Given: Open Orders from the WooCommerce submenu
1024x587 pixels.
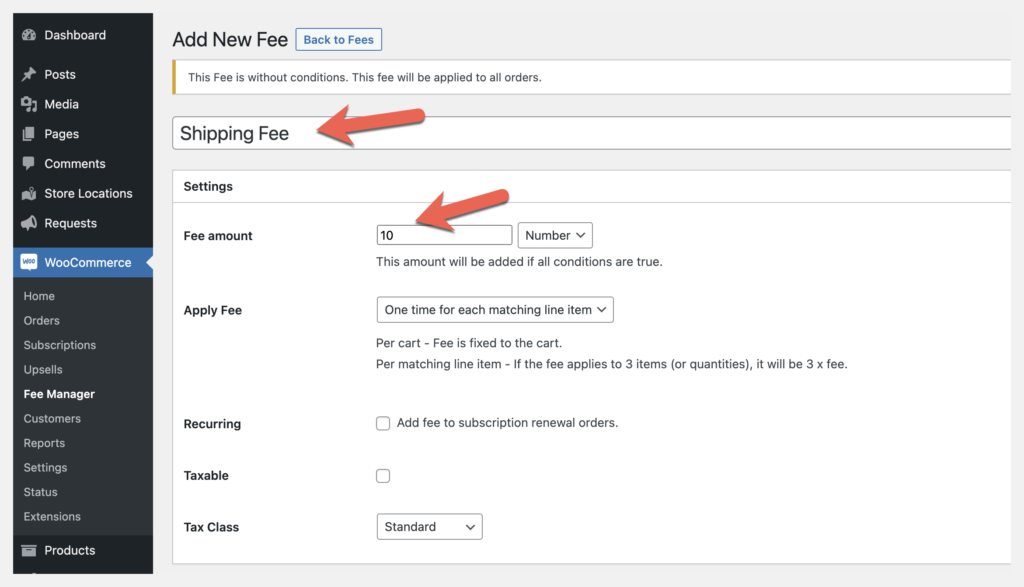Looking at the screenshot, I should tap(41, 320).
